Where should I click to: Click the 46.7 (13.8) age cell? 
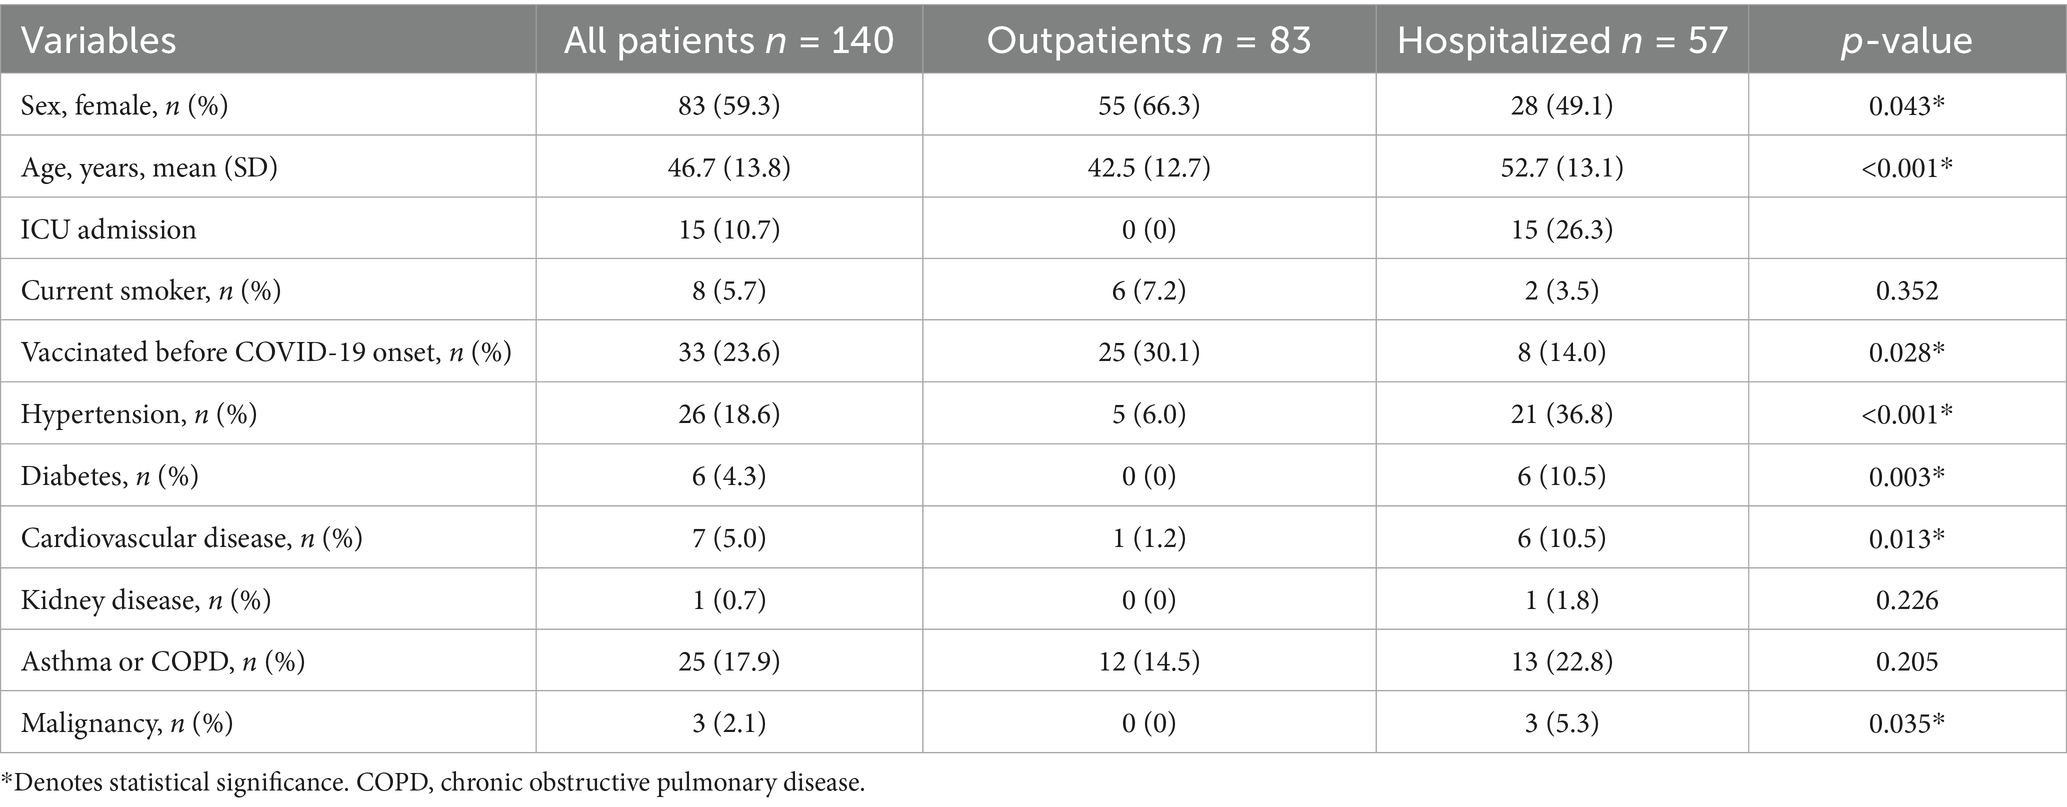[x=728, y=167]
